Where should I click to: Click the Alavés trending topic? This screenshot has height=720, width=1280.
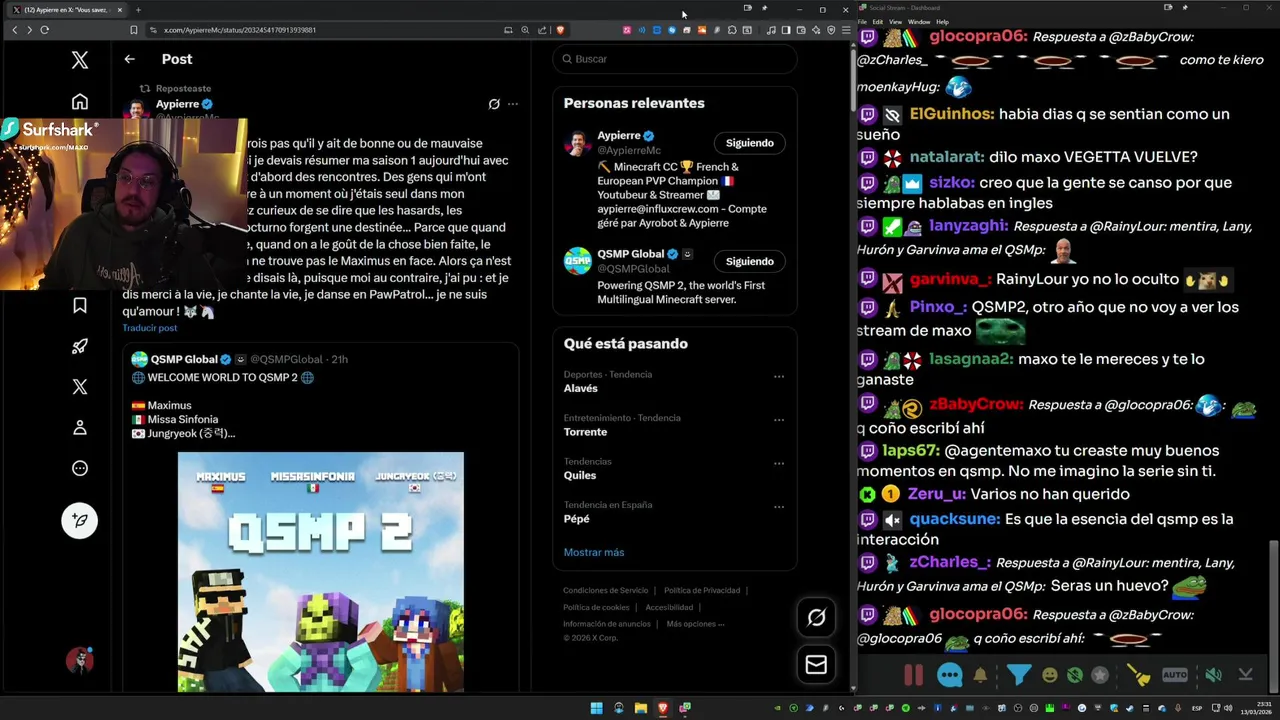coord(580,388)
